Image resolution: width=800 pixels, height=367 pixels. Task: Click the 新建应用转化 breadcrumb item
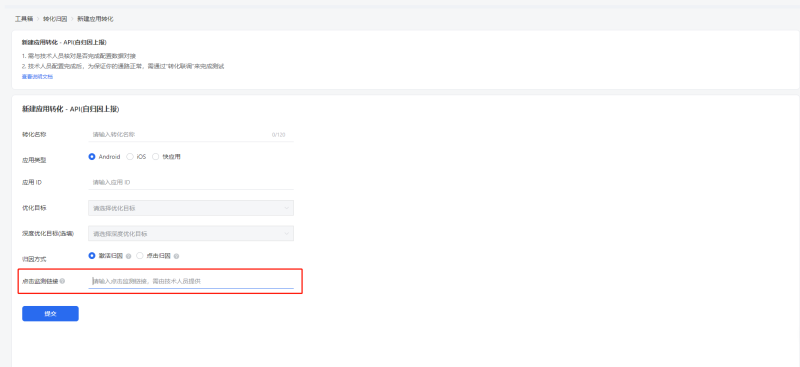[x=95, y=19]
